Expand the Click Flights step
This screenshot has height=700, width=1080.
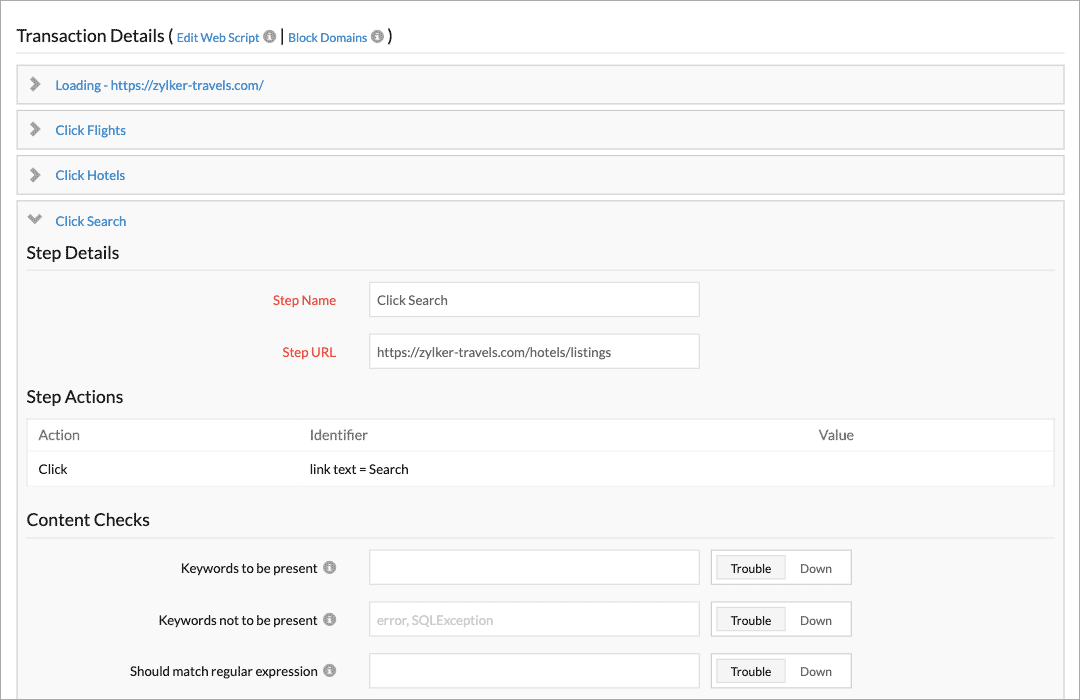click(36, 129)
